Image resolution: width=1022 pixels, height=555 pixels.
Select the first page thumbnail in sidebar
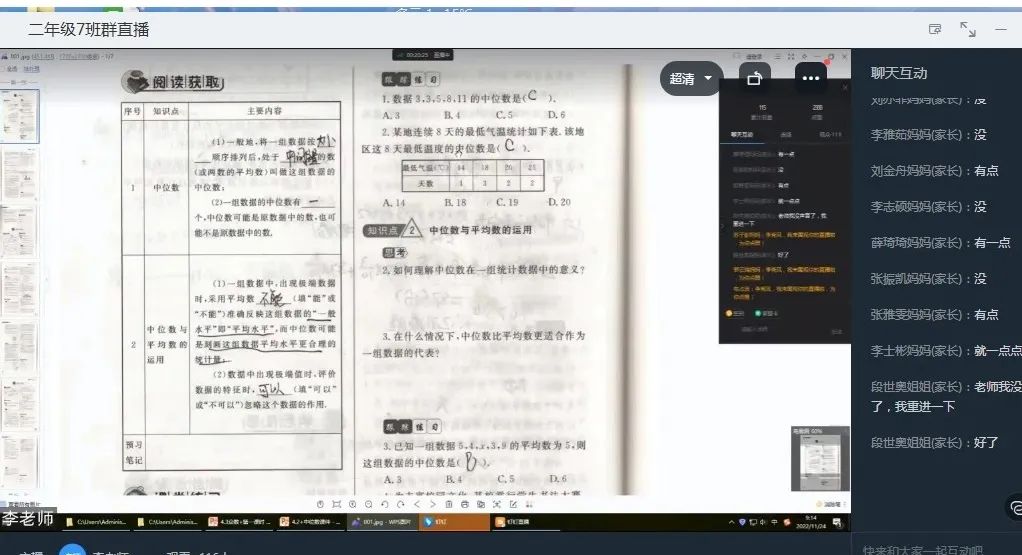point(20,115)
